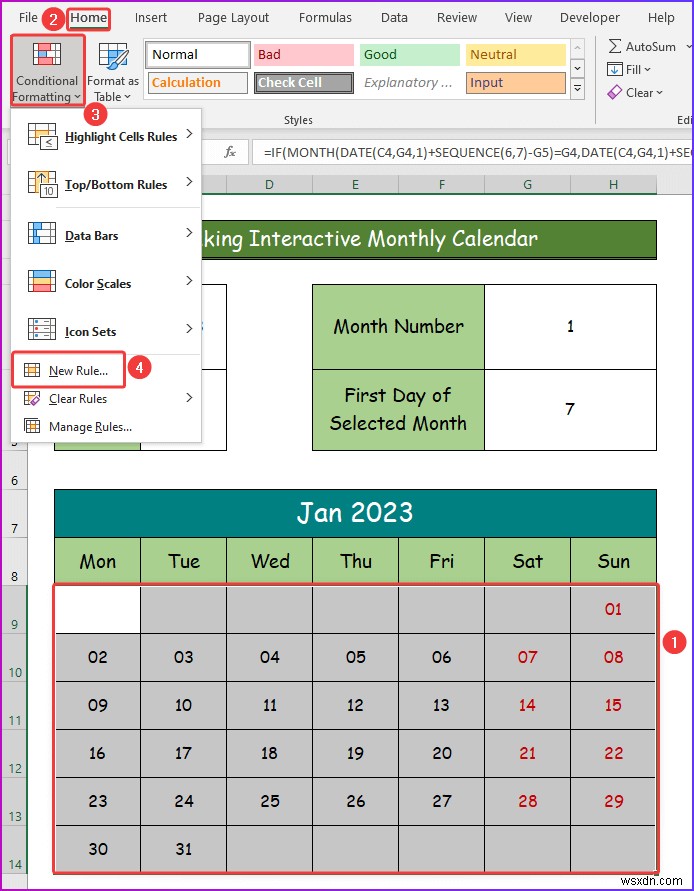Click the New Rule grid icon
The height and width of the screenshot is (891, 694).
32,370
